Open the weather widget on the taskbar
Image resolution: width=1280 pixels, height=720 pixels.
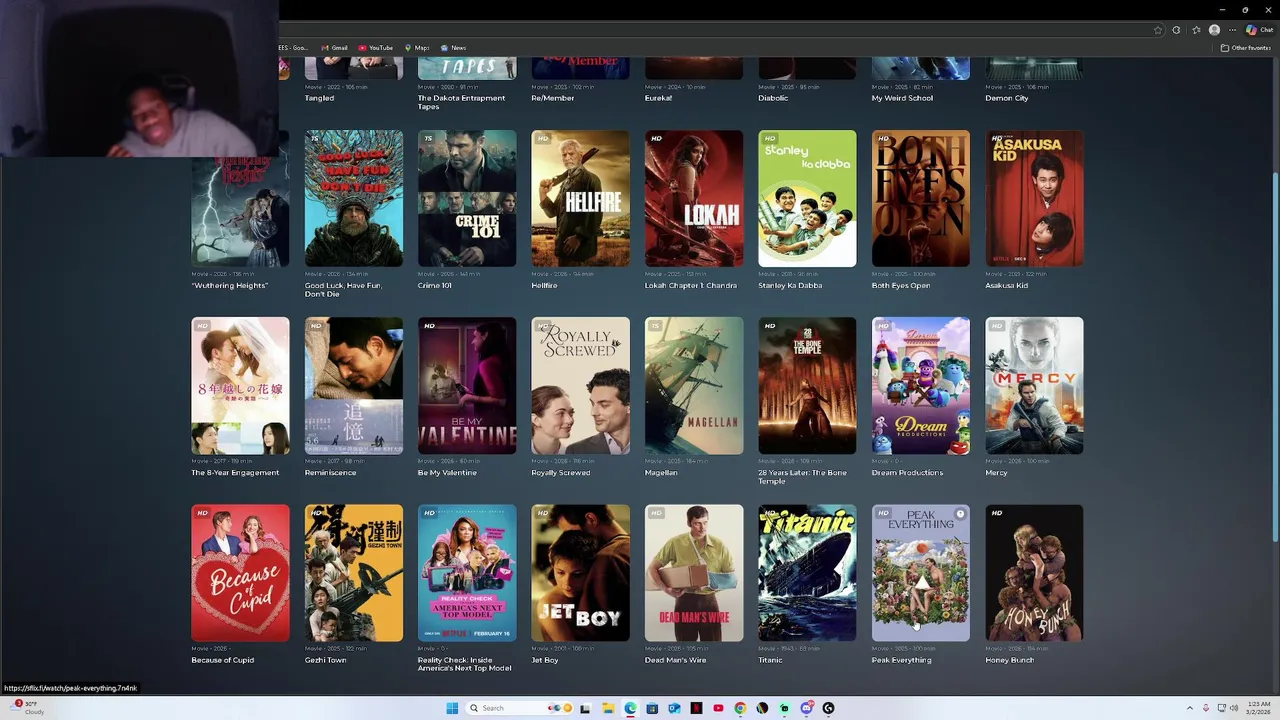25,708
